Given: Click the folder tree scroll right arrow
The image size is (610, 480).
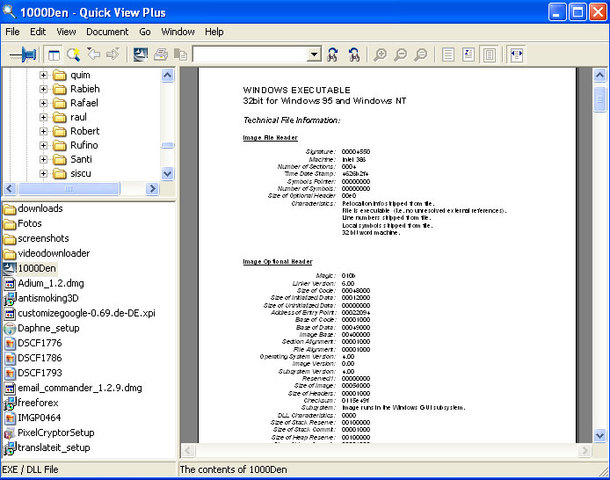Looking at the screenshot, I should (152, 189).
